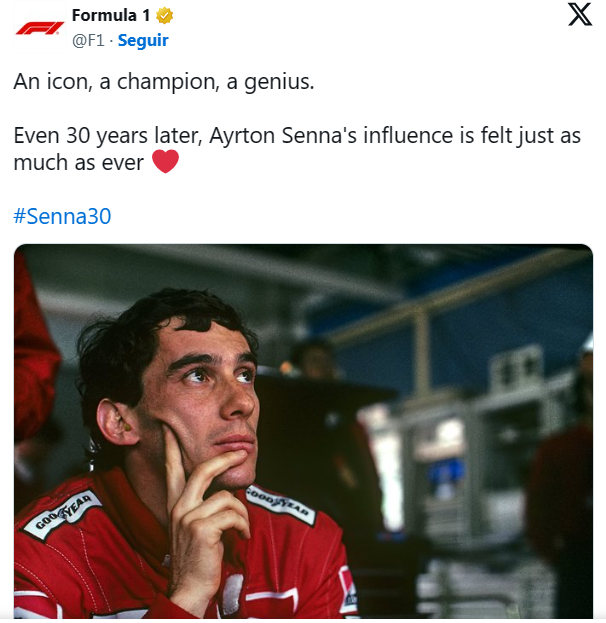Open the #Senna30 hashtag
The height and width of the screenshot is (623, 606).
click(62, 216)
